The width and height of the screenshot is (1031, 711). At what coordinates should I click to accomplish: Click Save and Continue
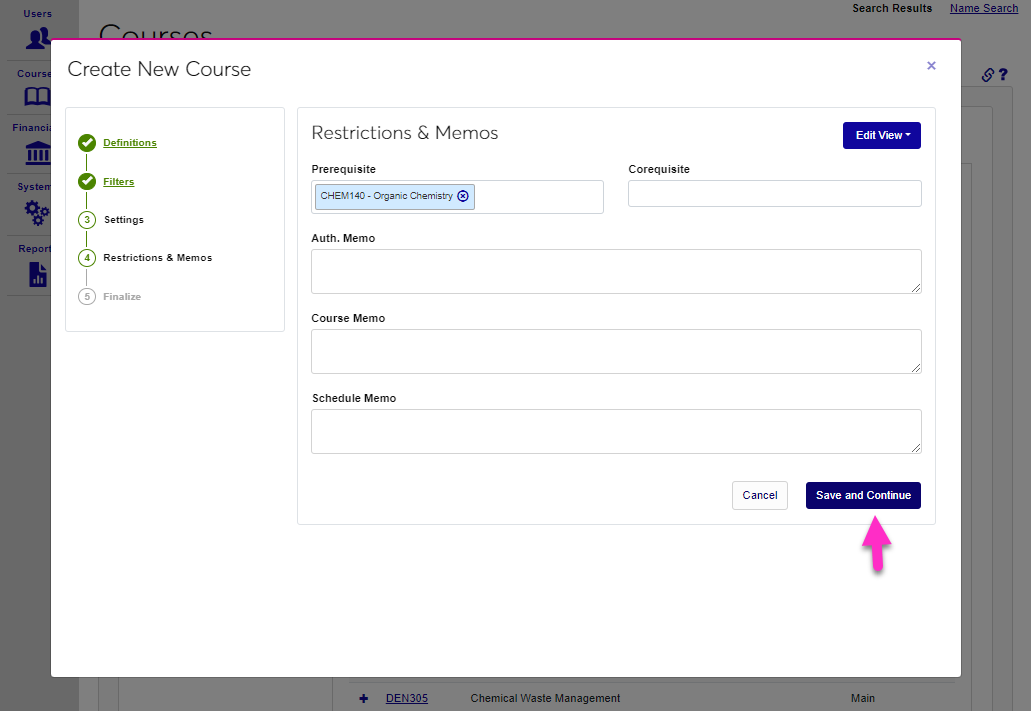[863, 495]
